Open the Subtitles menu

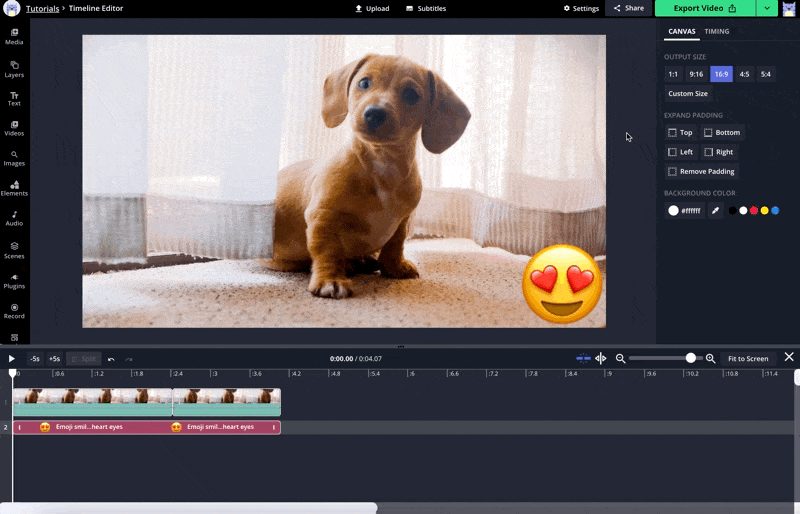[426, 8]
